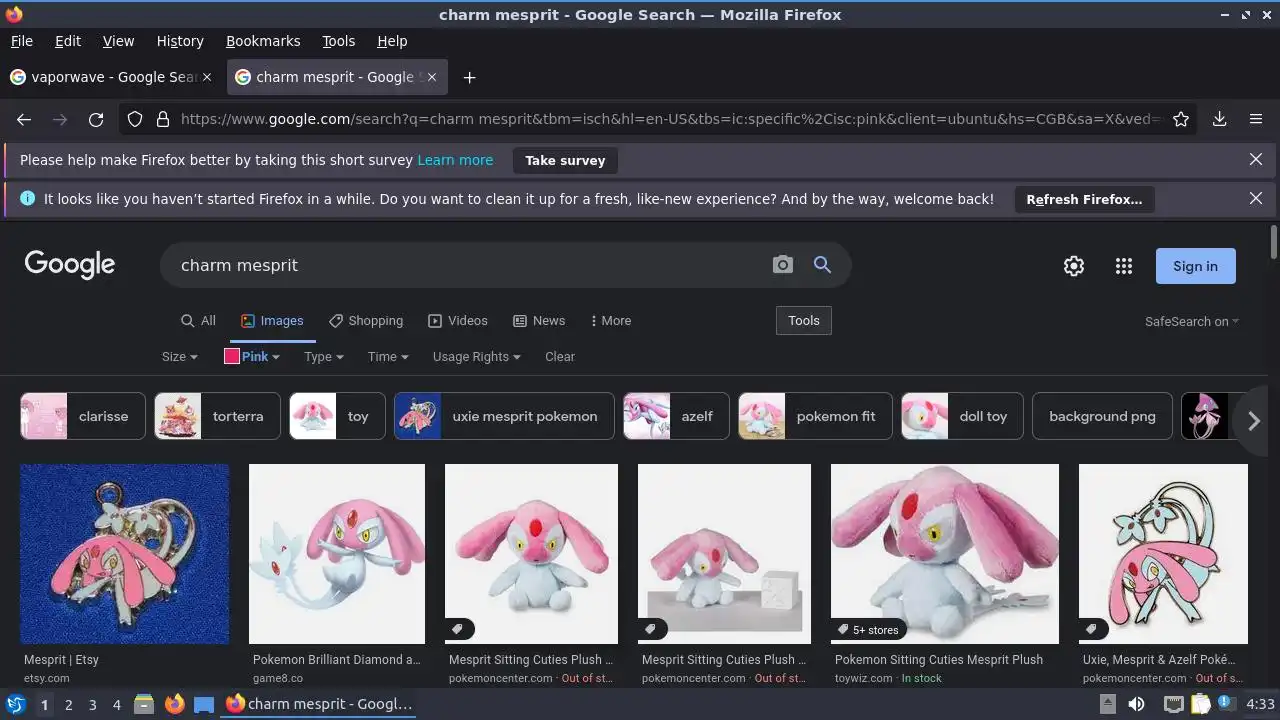Click the Firefox back arrow button
The image size is (1280, 720).
coord(24,119)
